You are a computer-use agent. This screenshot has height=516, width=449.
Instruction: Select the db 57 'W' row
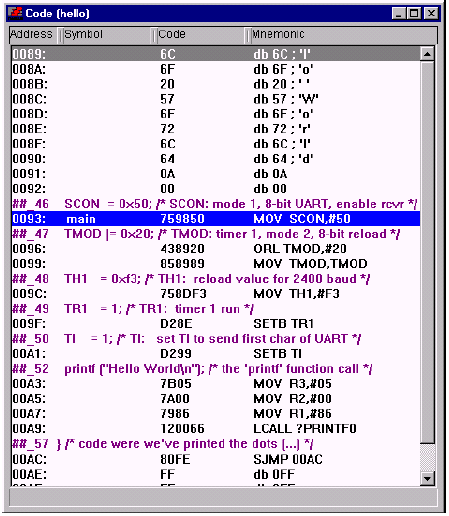pos(216,99)
